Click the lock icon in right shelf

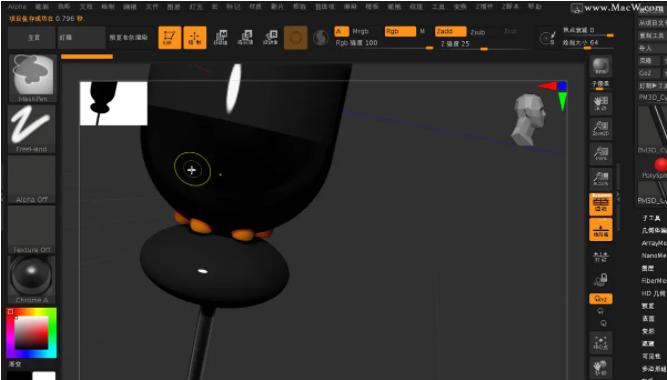pyautogui.click(x=601, y=280)
